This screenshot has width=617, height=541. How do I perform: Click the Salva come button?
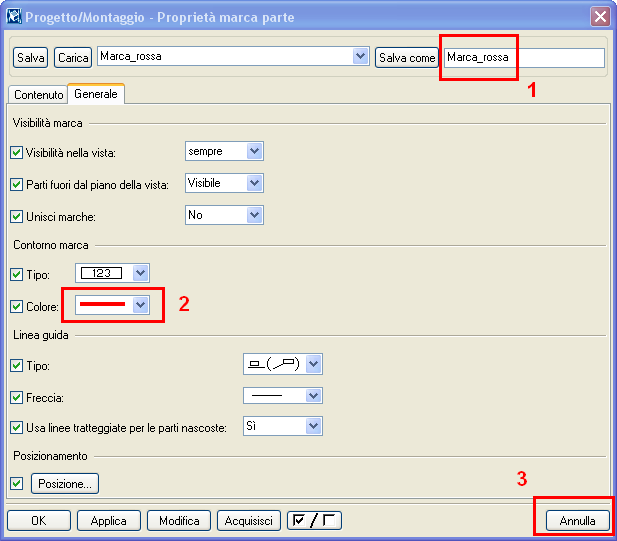click(407, 57)
